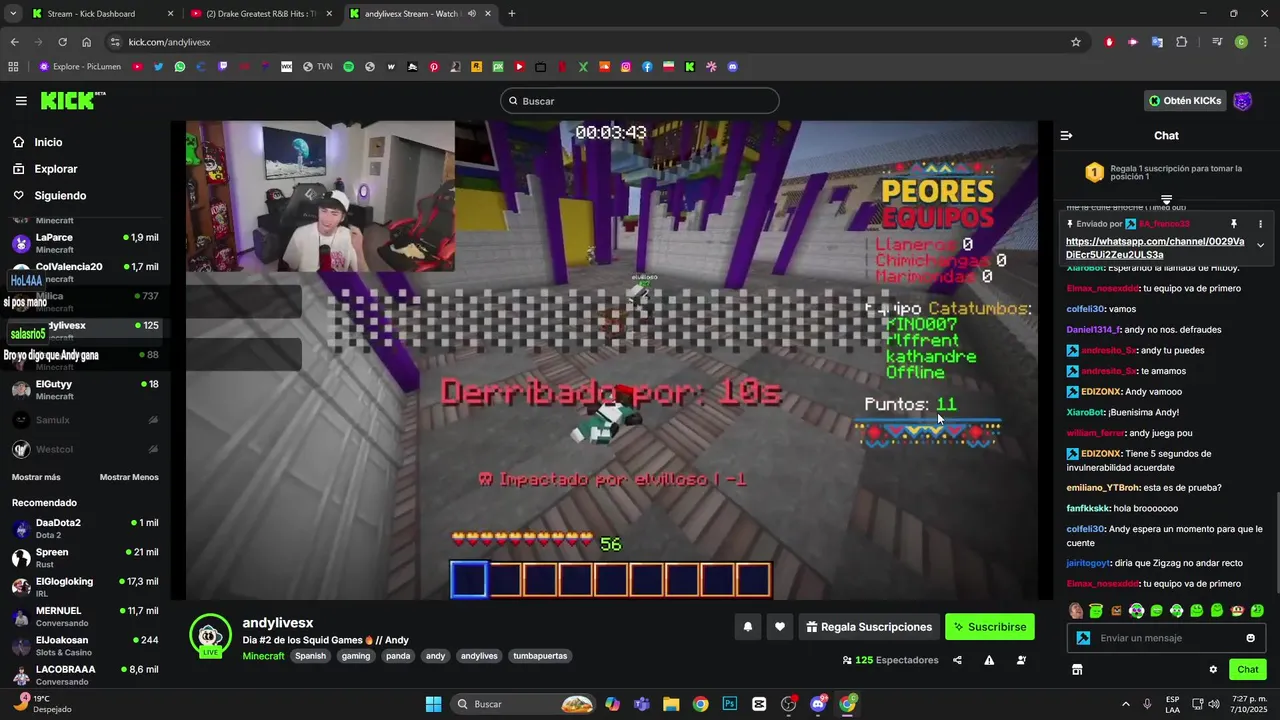
Task: Click Regala Suscripciones button
Action: click(x=868, y=627)
